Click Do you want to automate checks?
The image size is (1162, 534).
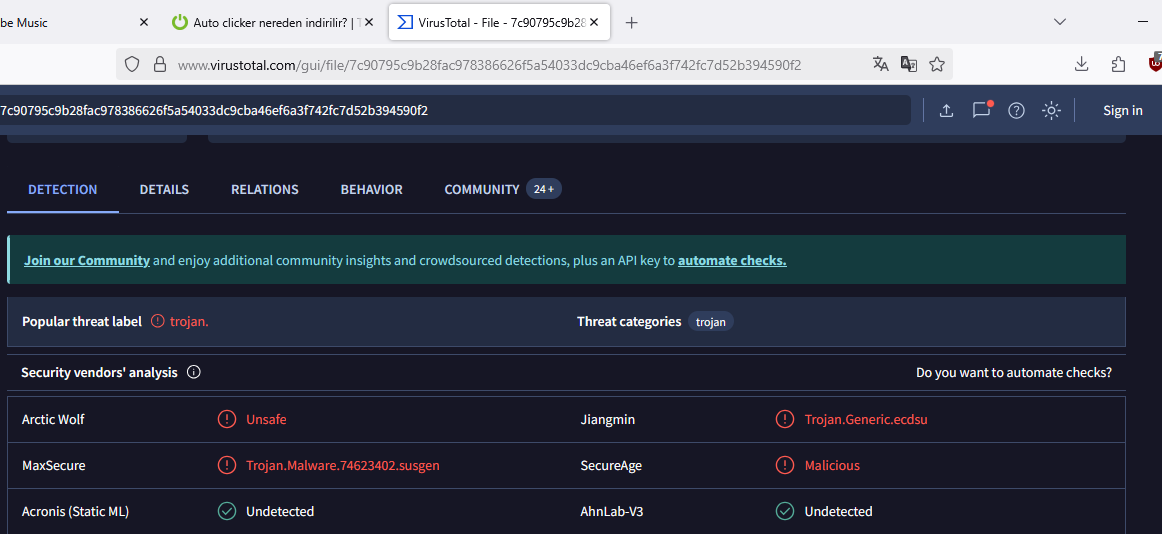1014,373
